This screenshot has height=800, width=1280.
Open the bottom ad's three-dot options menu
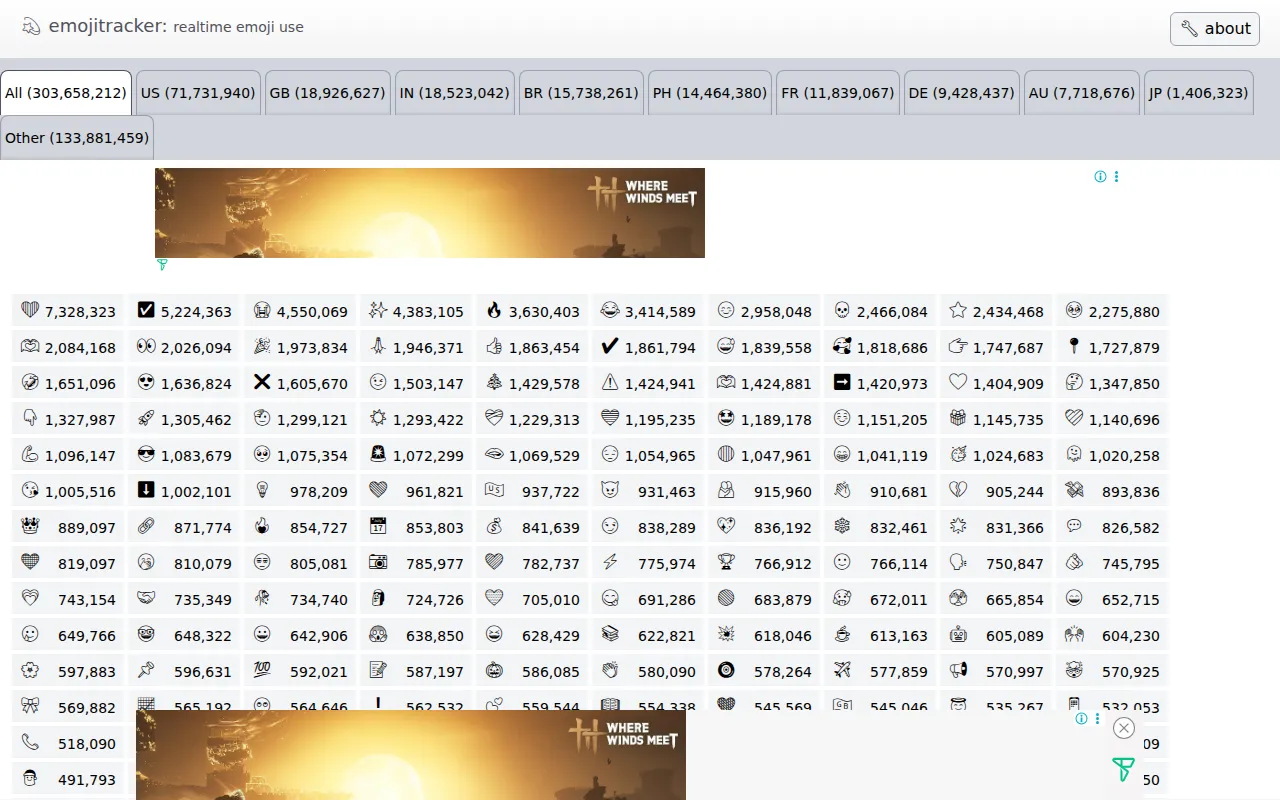pyautogui.click(x=1097, y=718)
